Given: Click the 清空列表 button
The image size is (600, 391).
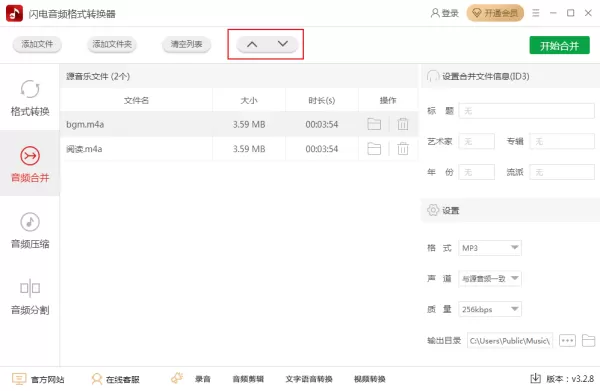Looking at the screenshot, I should point(186,44).
